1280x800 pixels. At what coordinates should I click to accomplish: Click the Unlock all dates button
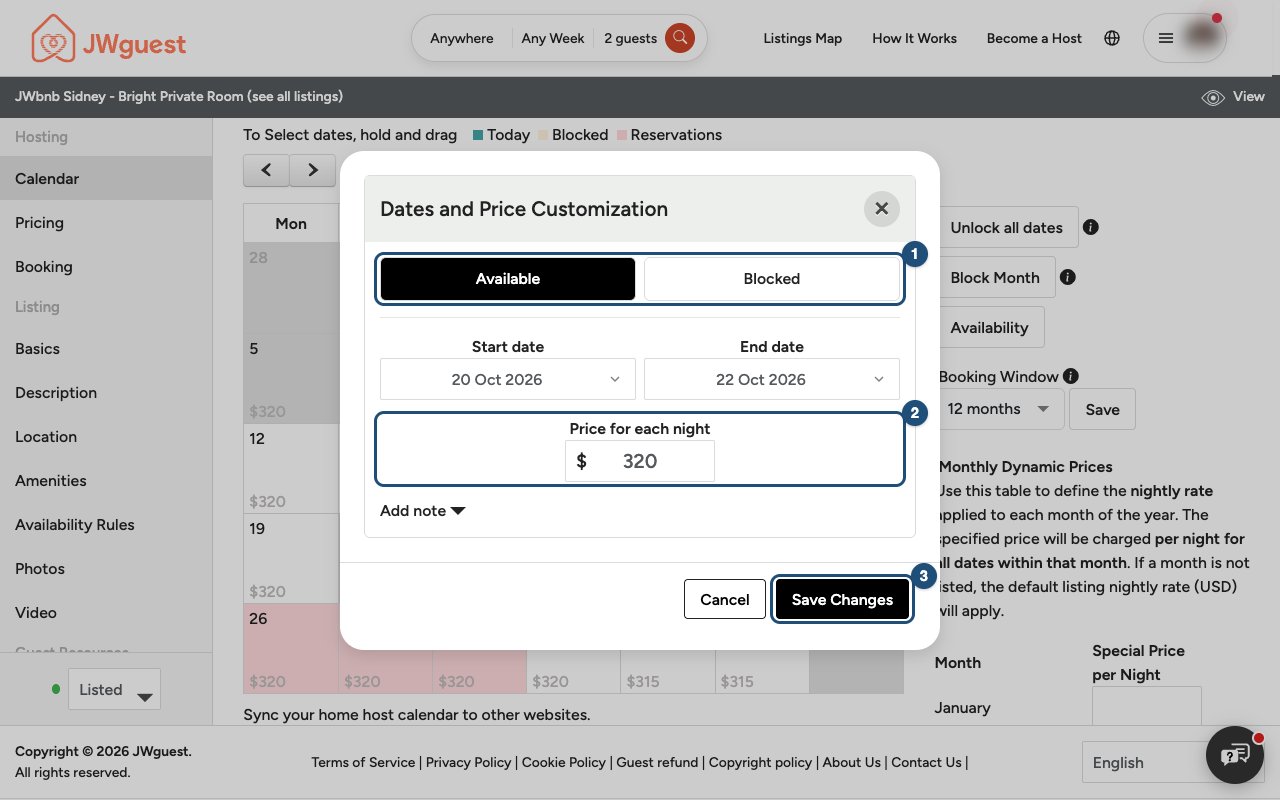click(1007, 227)
